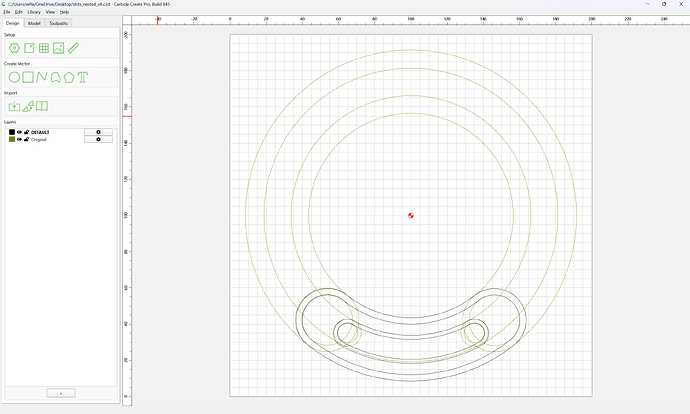Viewport: 690px width, 414px height.
Task: Open the File menu
Action: click(x=7, y=12)
